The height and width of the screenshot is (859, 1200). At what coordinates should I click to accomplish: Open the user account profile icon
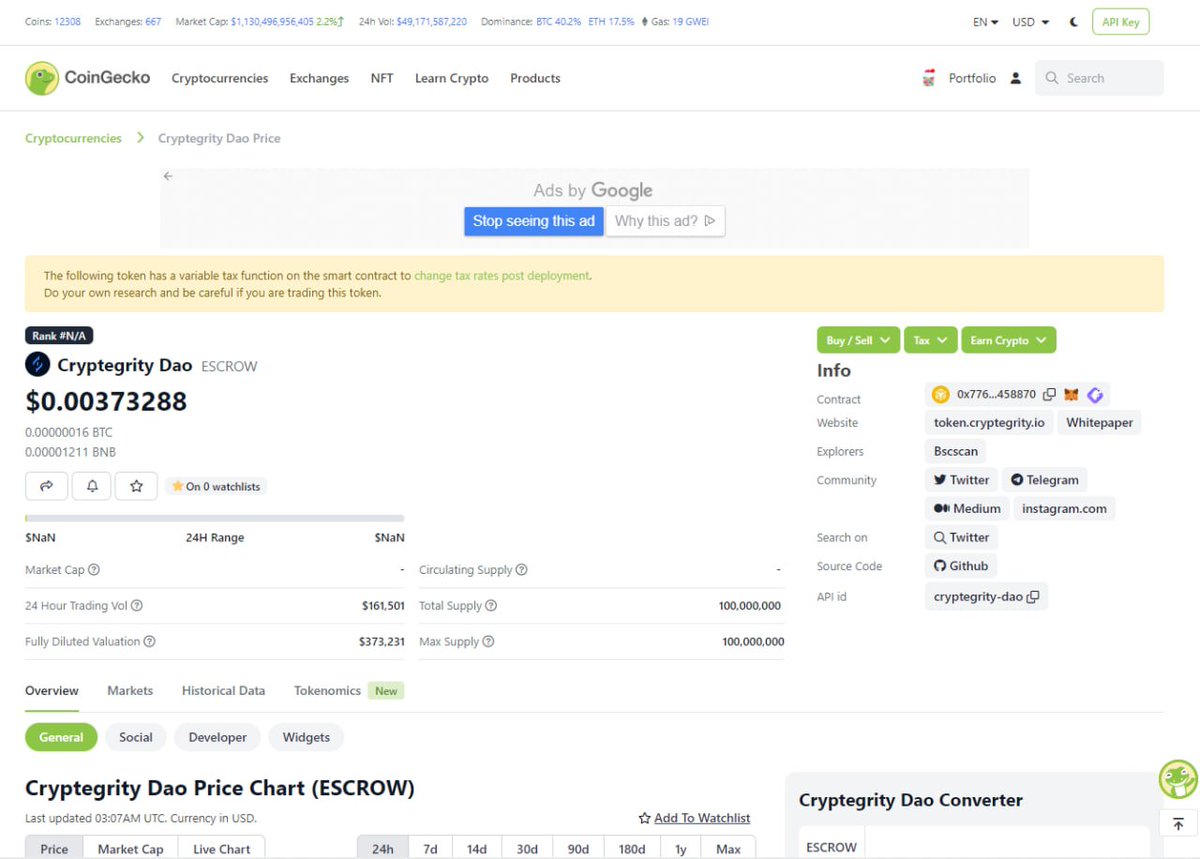coord(1016,78)
